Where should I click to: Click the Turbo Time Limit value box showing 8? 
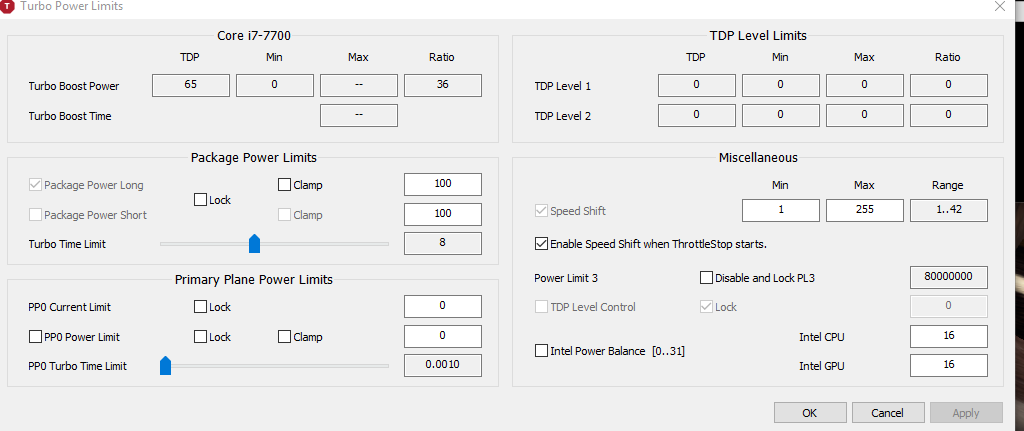[443, 244]
